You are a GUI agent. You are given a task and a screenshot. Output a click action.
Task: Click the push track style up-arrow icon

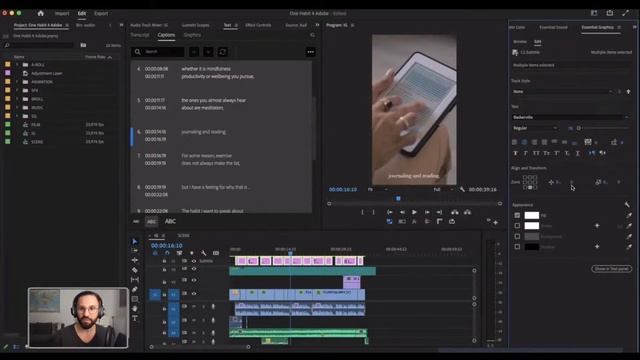tap(629, 91)
